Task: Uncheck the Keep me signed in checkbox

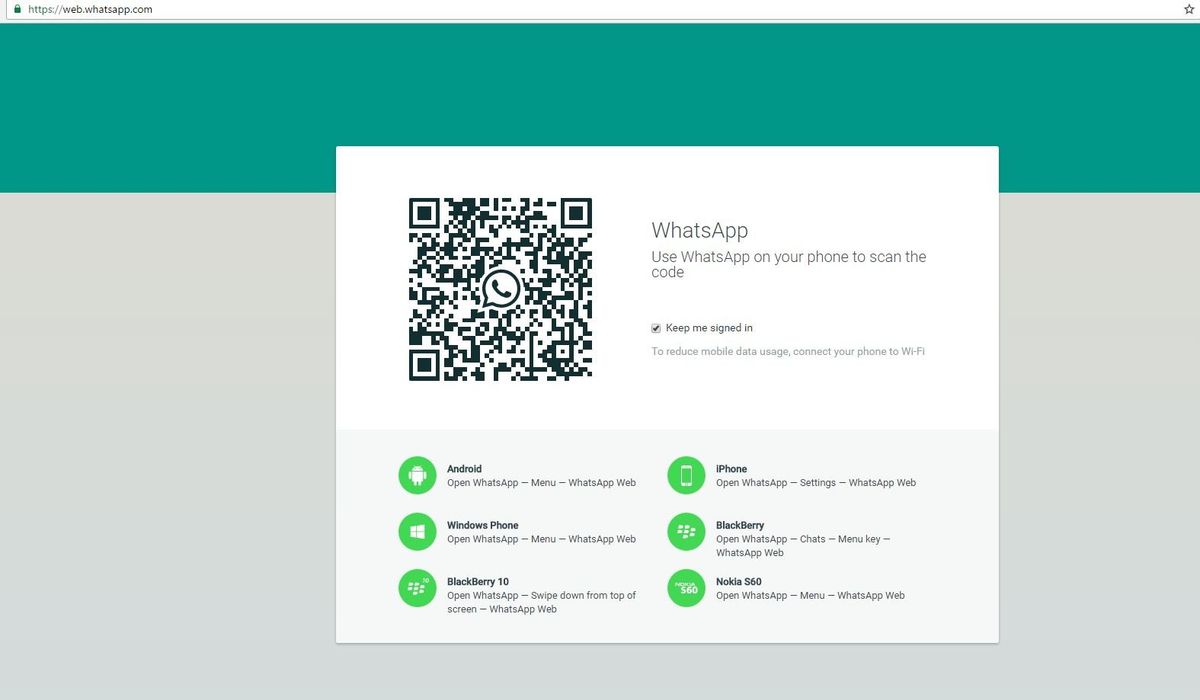Action: click(x=656, y=328)
